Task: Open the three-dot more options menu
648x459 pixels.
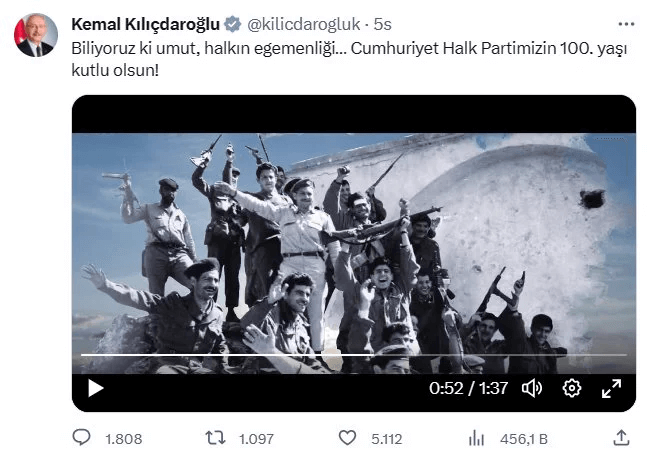Action: pyautogui.click(x=625, y=22)
